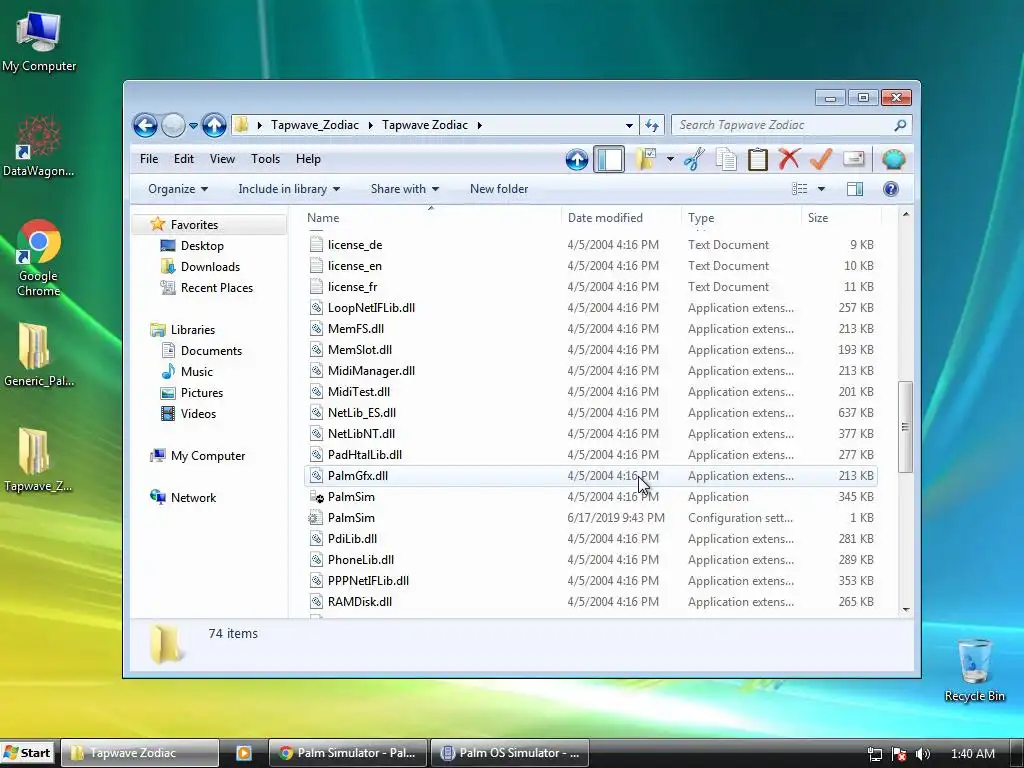
Task: Toggle the preview pane button
Action: point(855,189)
